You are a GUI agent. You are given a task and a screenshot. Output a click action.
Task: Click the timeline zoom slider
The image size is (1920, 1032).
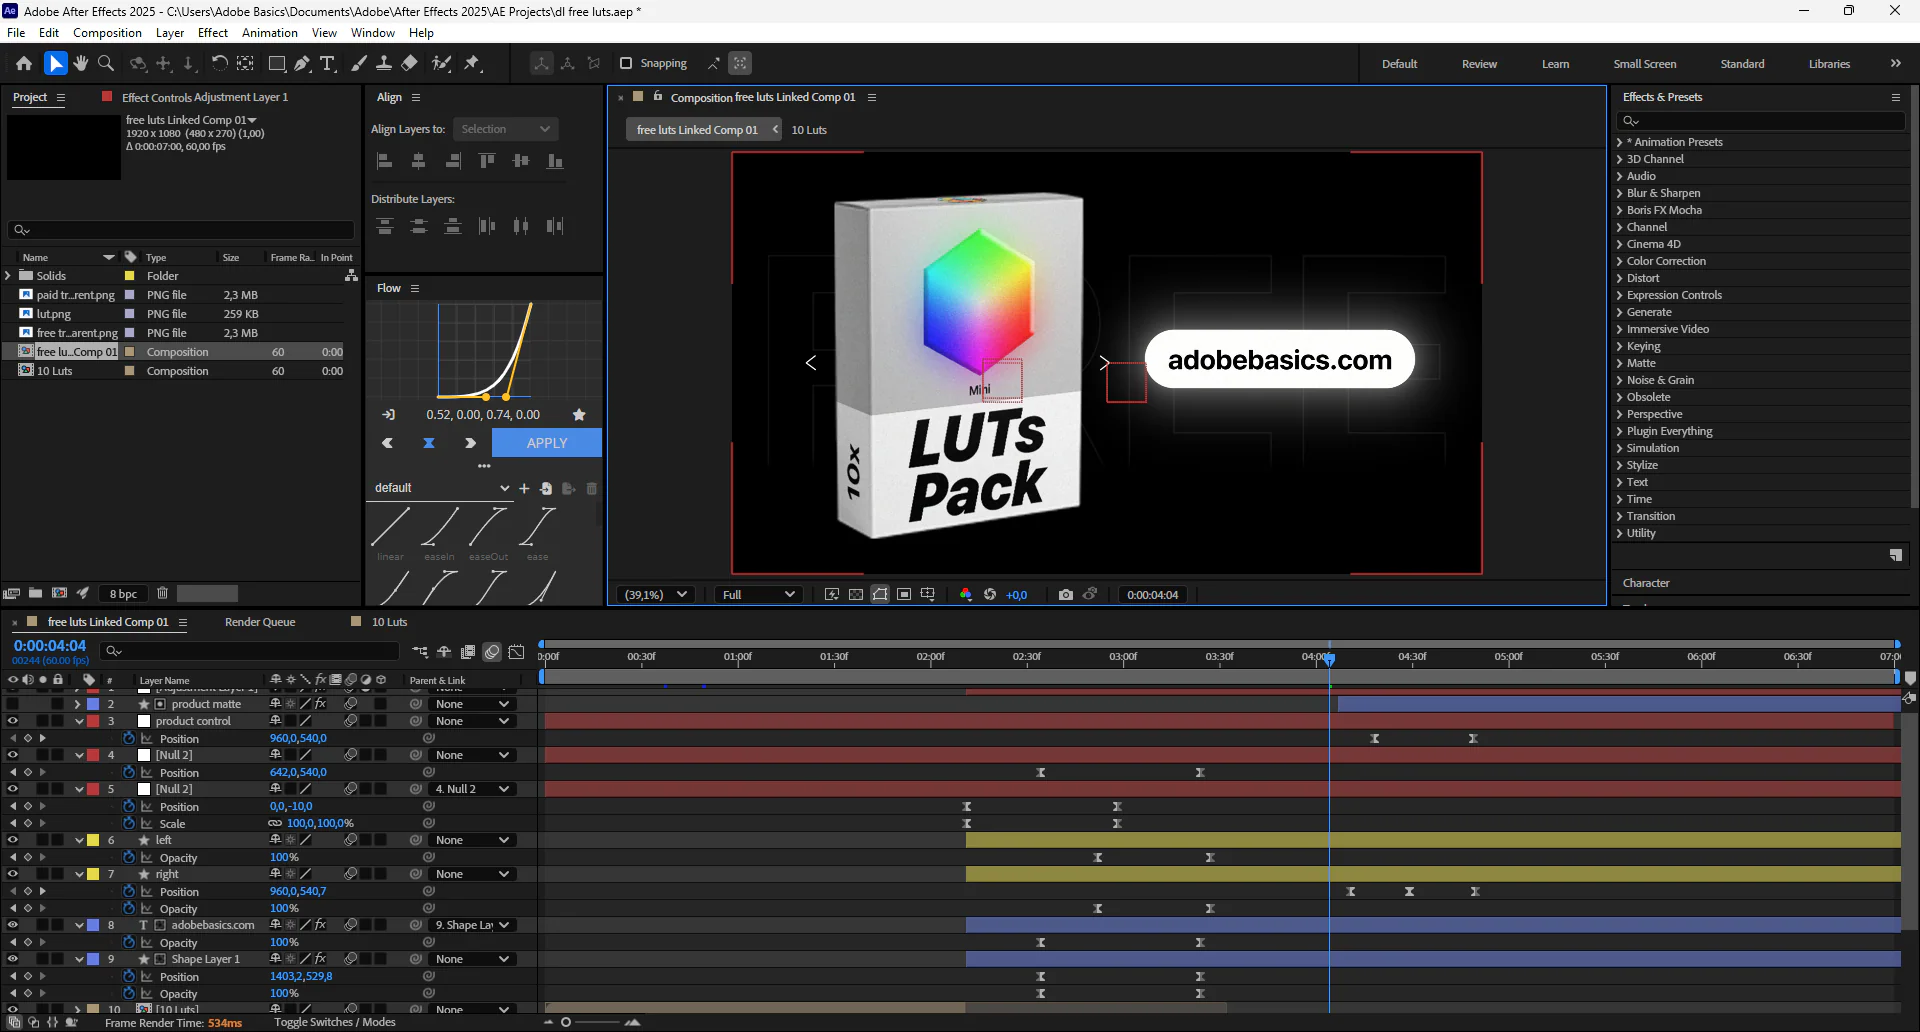tap(590, 1022)
